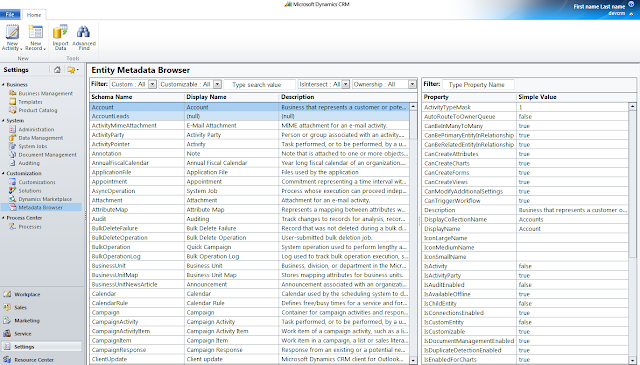Screen dimensions: 640x365
Task: Collapse the ribbon via the top-right chevron
Action: coord(631,14)
